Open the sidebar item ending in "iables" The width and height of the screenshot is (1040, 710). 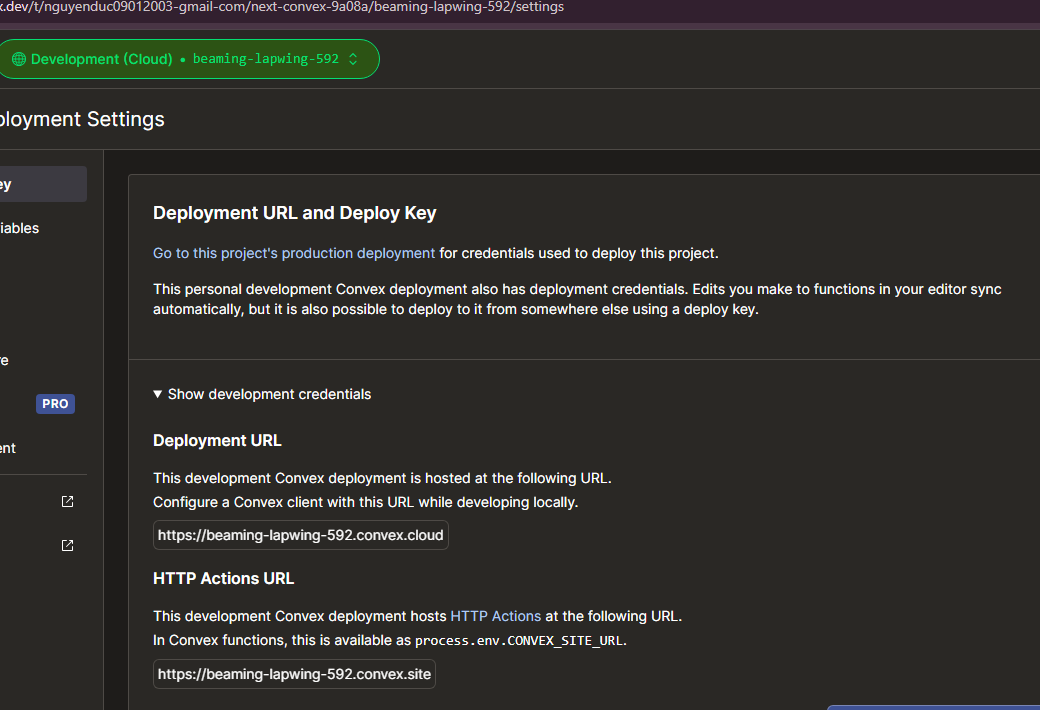(20, 228)
